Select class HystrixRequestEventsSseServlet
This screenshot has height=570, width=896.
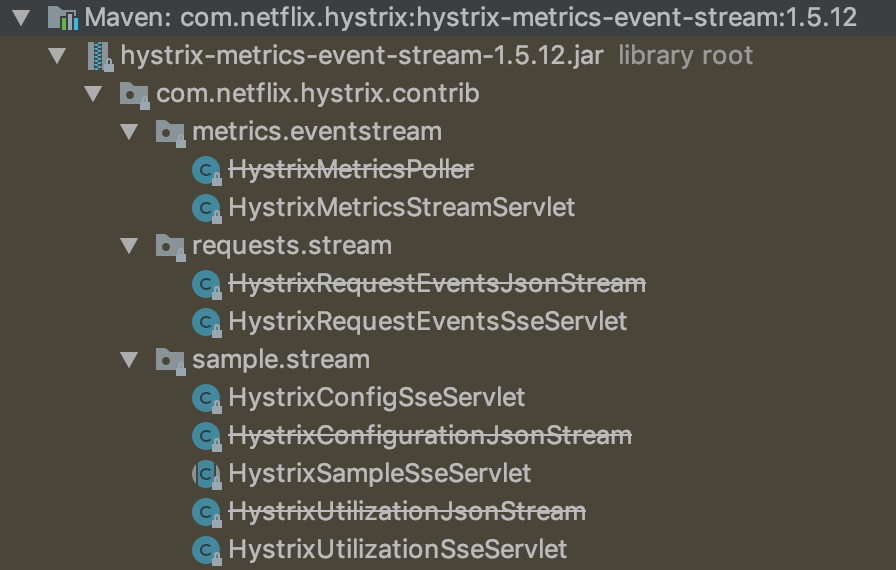coord(427,322)
